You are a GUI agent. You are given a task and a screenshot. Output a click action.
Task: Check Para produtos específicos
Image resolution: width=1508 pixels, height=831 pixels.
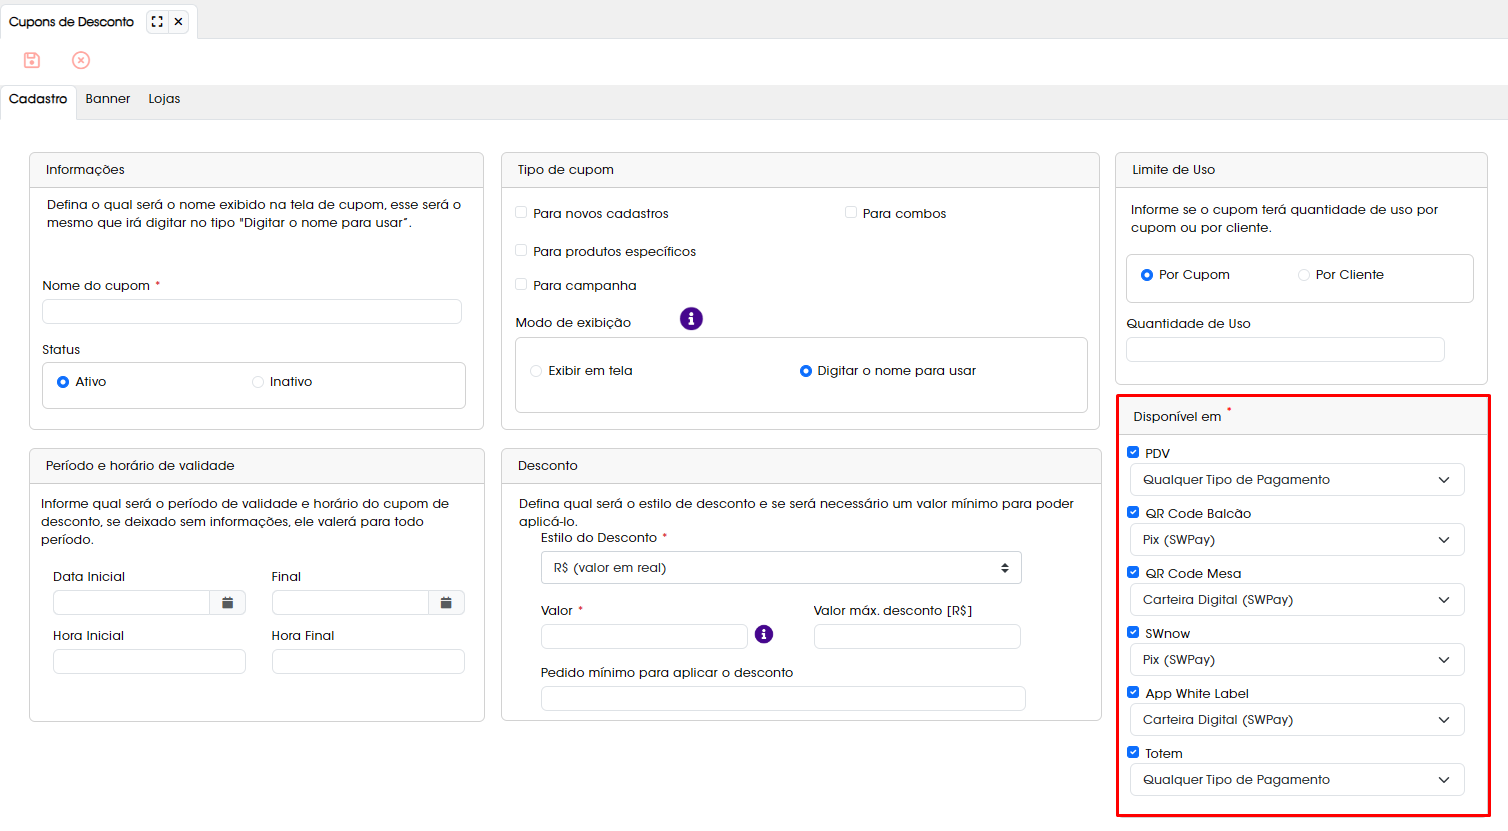point(521,250)
